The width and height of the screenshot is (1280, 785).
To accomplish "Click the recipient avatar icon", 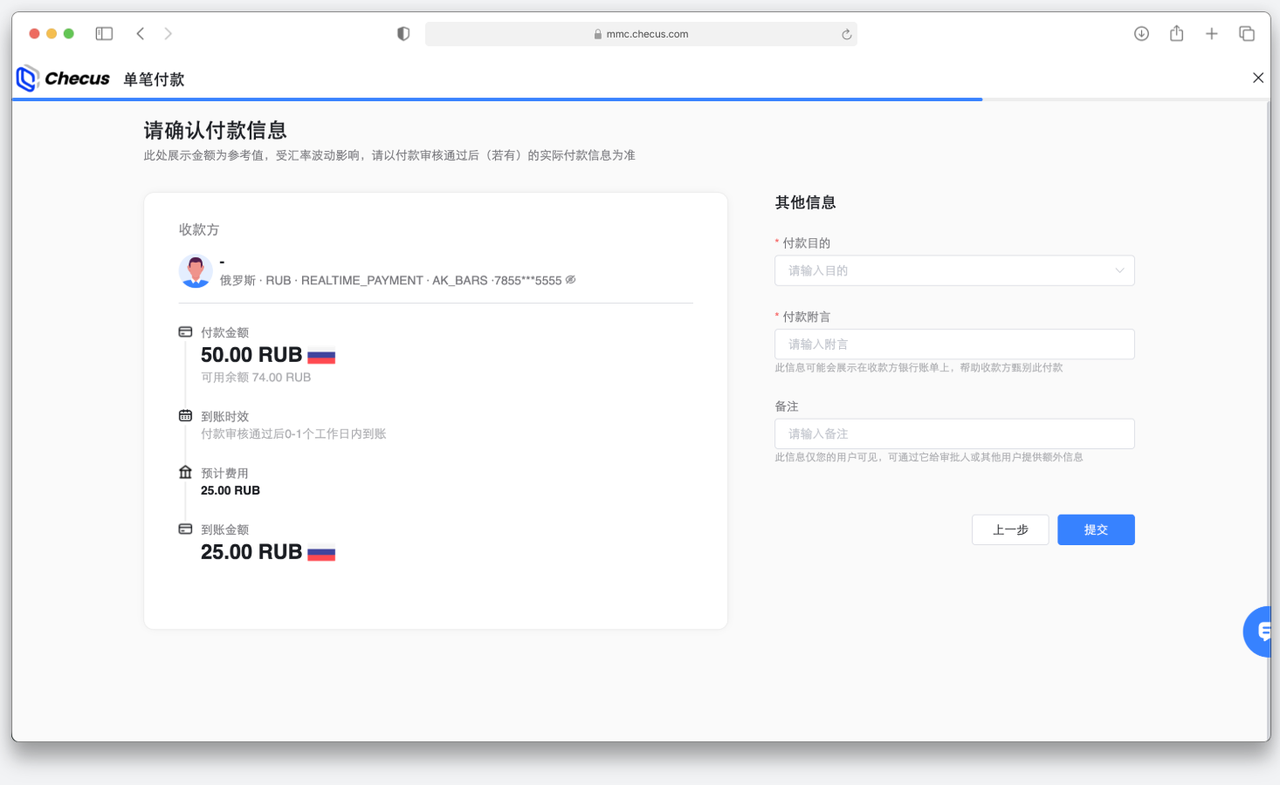I will [195, 271].
